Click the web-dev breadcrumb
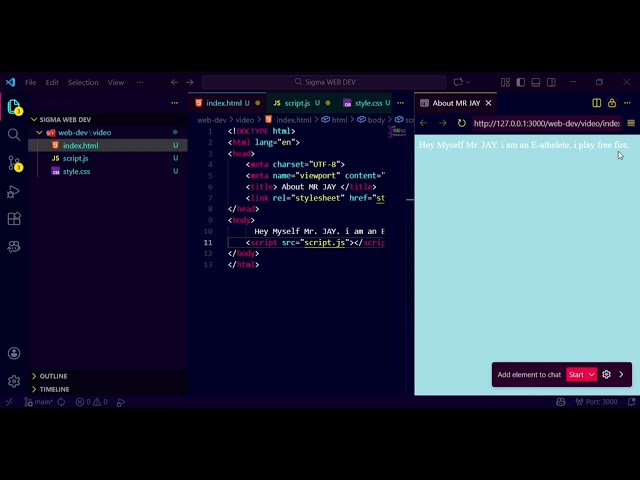The width and height of the screenshot is (640, 480). (211, 120)
